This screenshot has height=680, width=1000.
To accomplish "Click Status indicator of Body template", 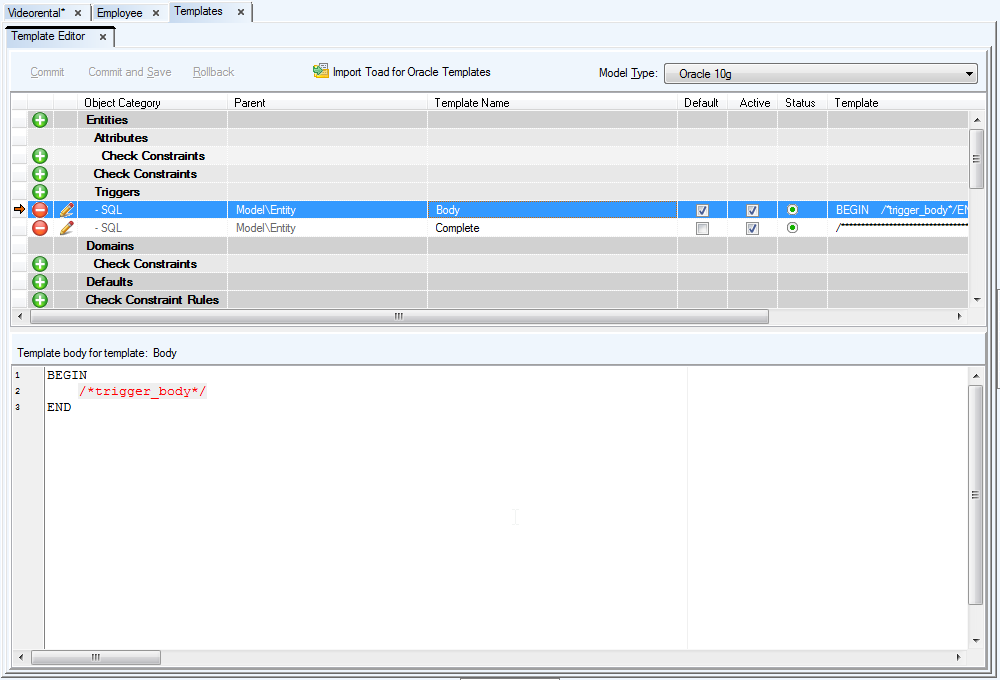I will tap(792, 209).
